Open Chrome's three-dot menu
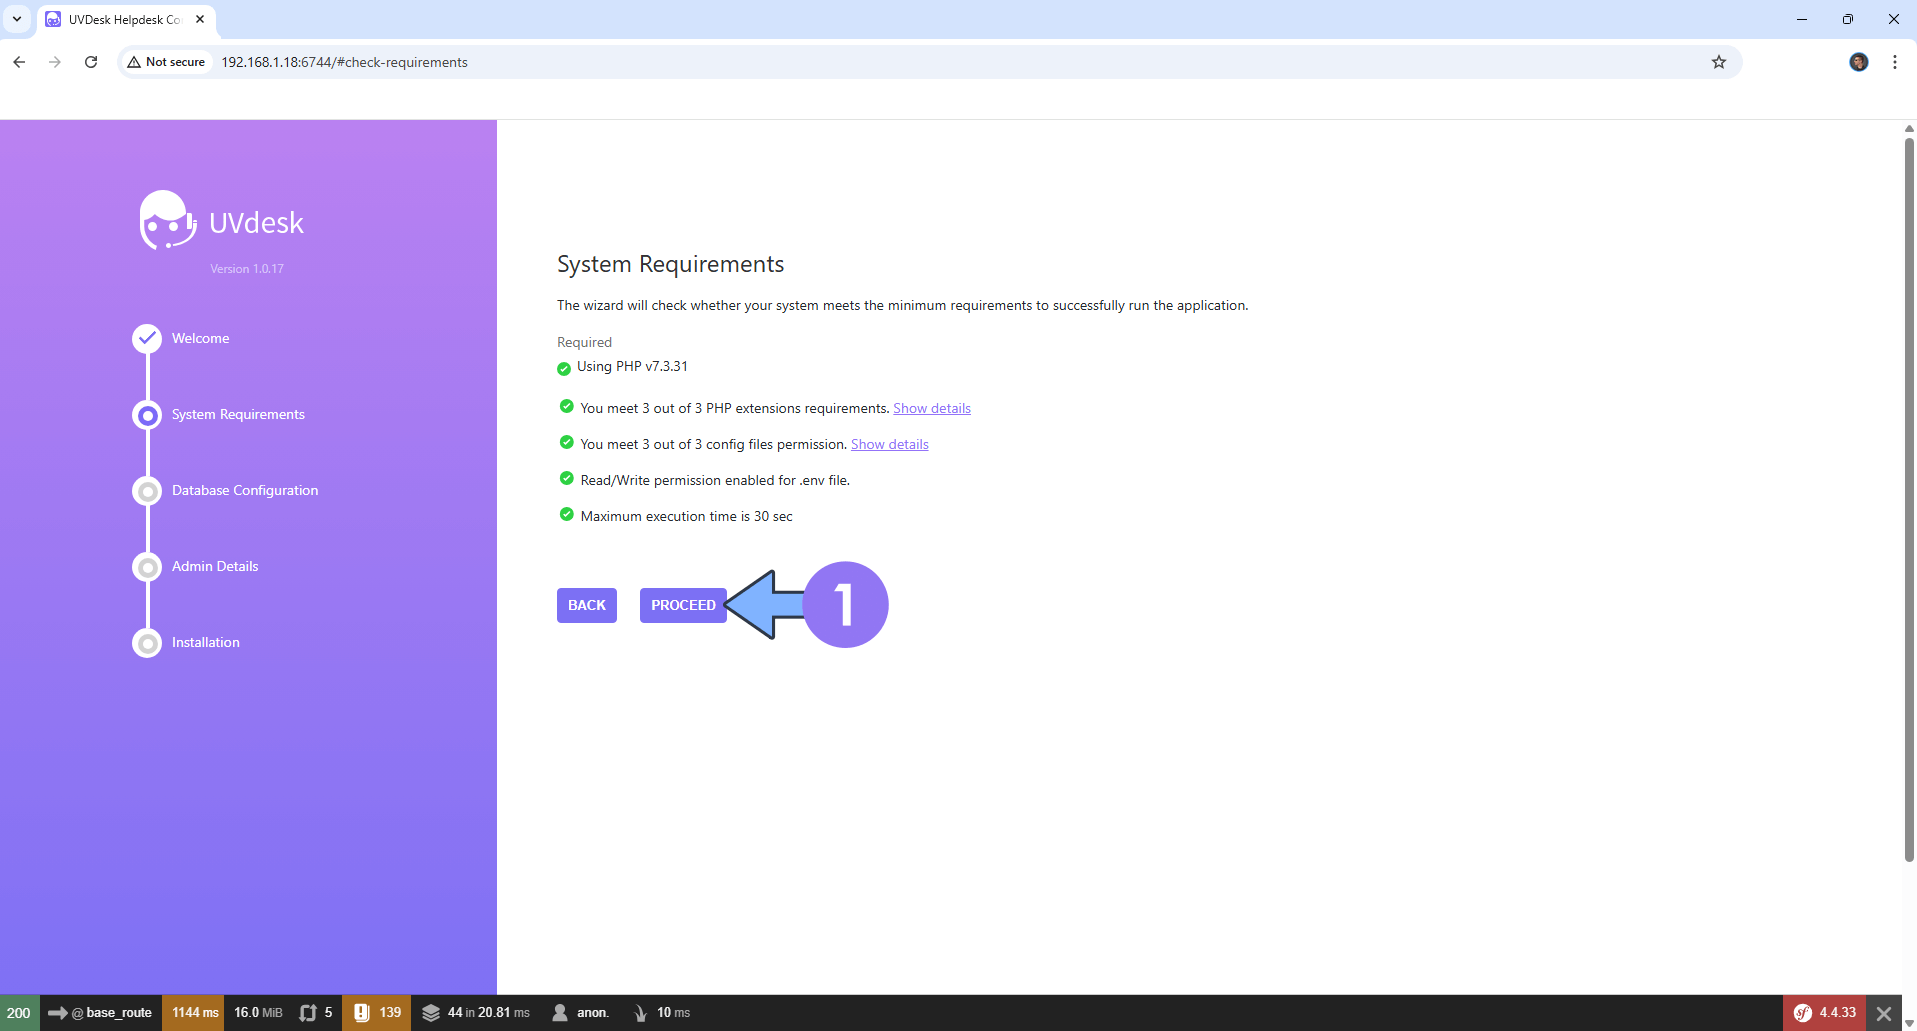The height and width of the screenshot is (1031, 1917). [x=1895, y=62]
